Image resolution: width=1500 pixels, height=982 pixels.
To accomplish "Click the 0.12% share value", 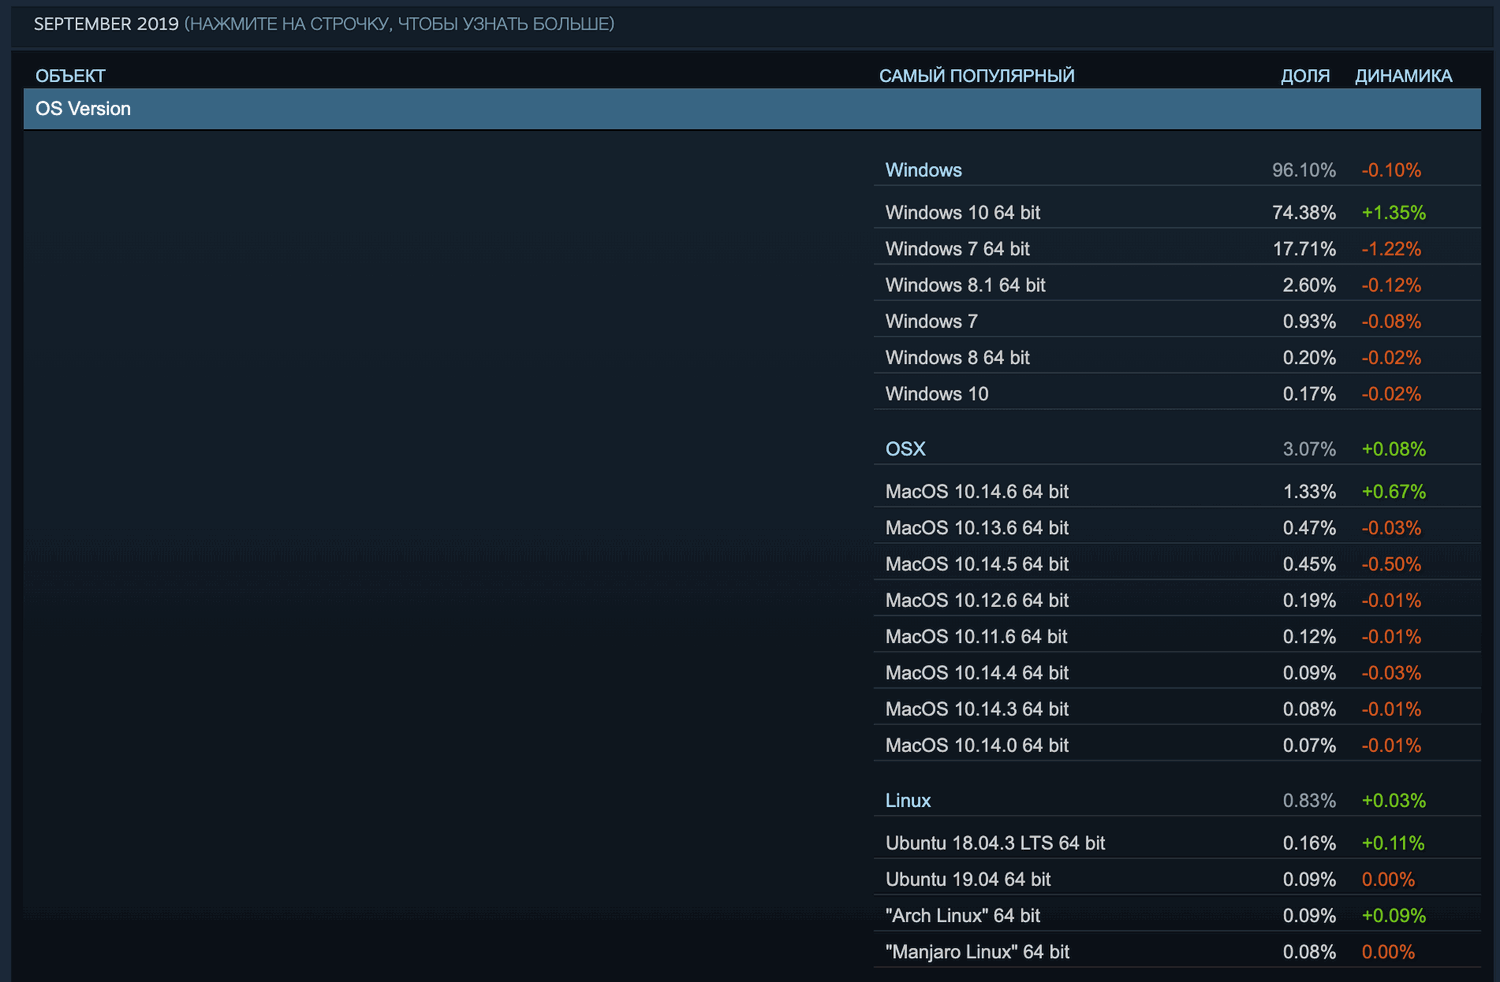I will 1309,636.
